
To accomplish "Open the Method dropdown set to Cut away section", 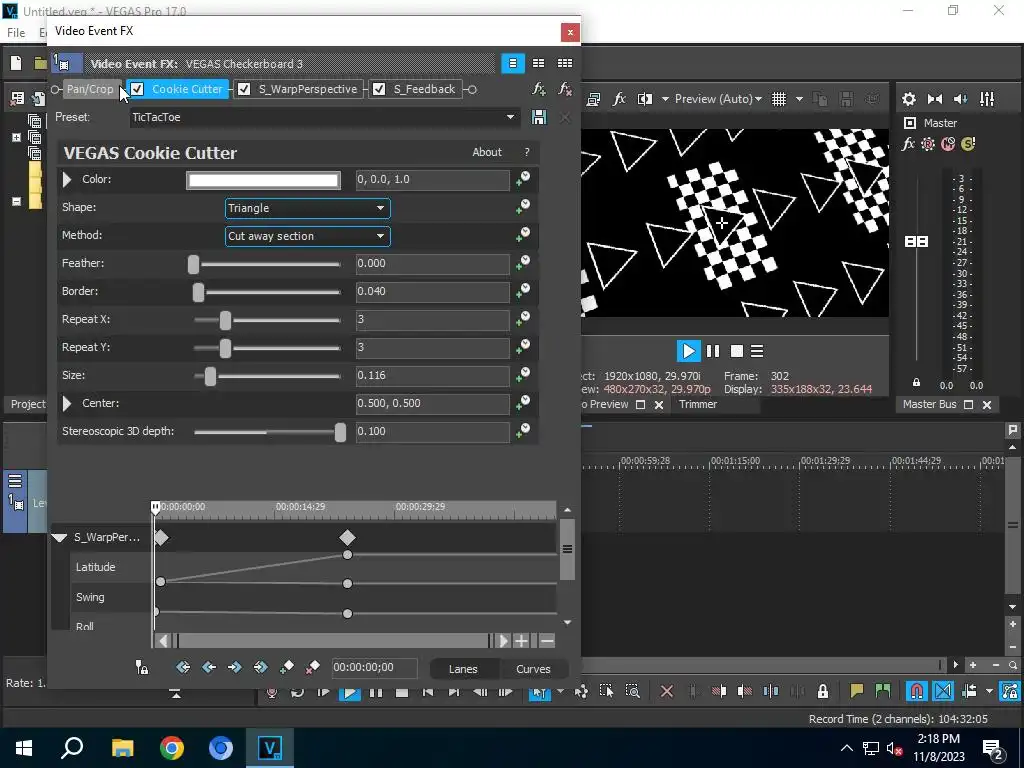I will 308,236.
